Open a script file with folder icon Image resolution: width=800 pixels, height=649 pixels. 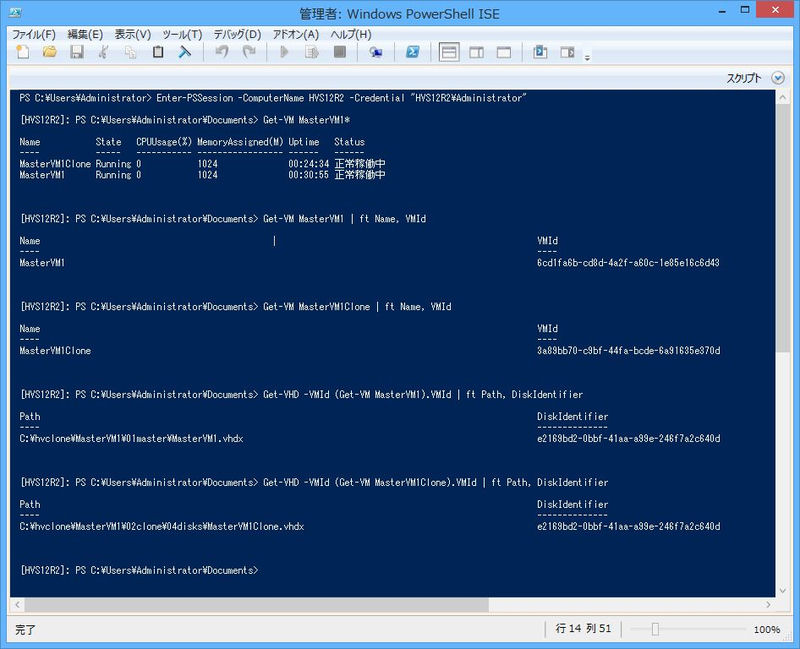coord(49,52)
